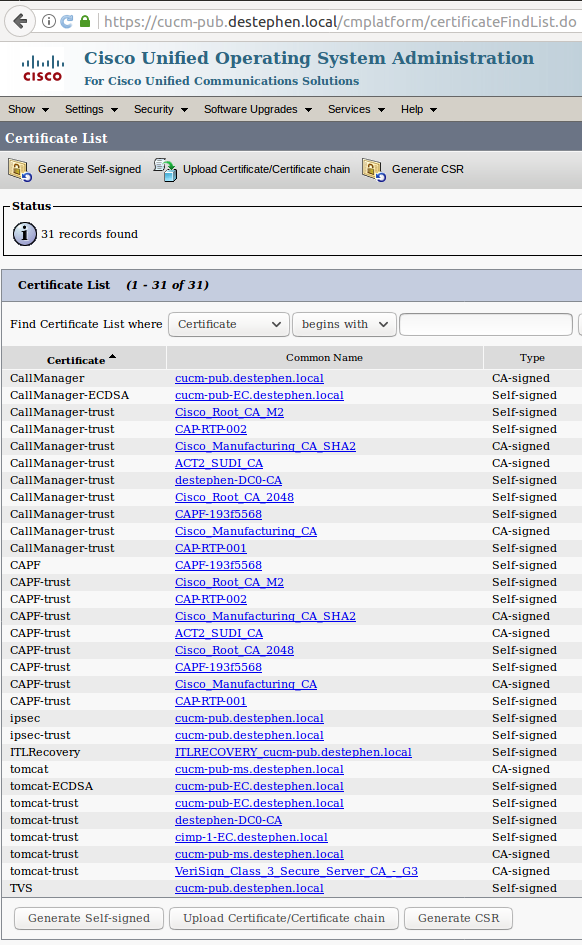
Task: Click the Generate CSR toolbar icon
Action: pyautogui.click(x=374, y=169)
